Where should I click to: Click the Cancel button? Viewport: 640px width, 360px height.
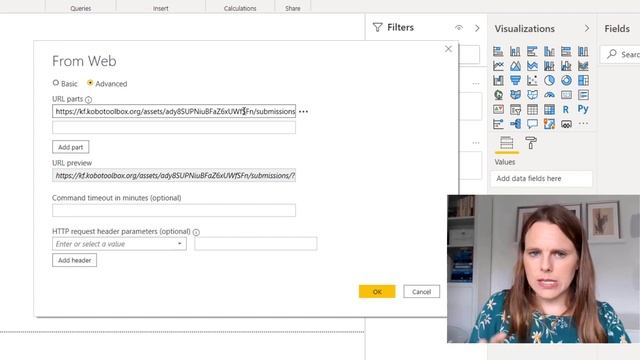point(422,291)
